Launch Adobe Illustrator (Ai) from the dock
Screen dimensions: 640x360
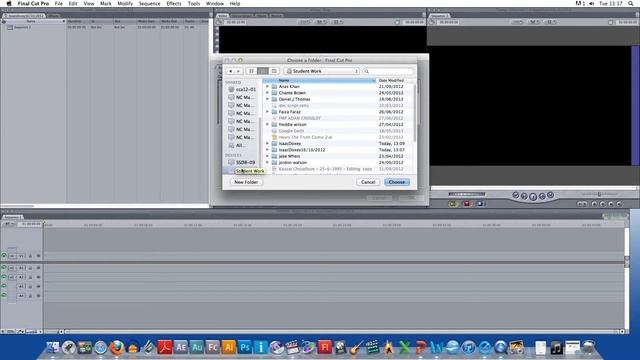click(229, 347)
